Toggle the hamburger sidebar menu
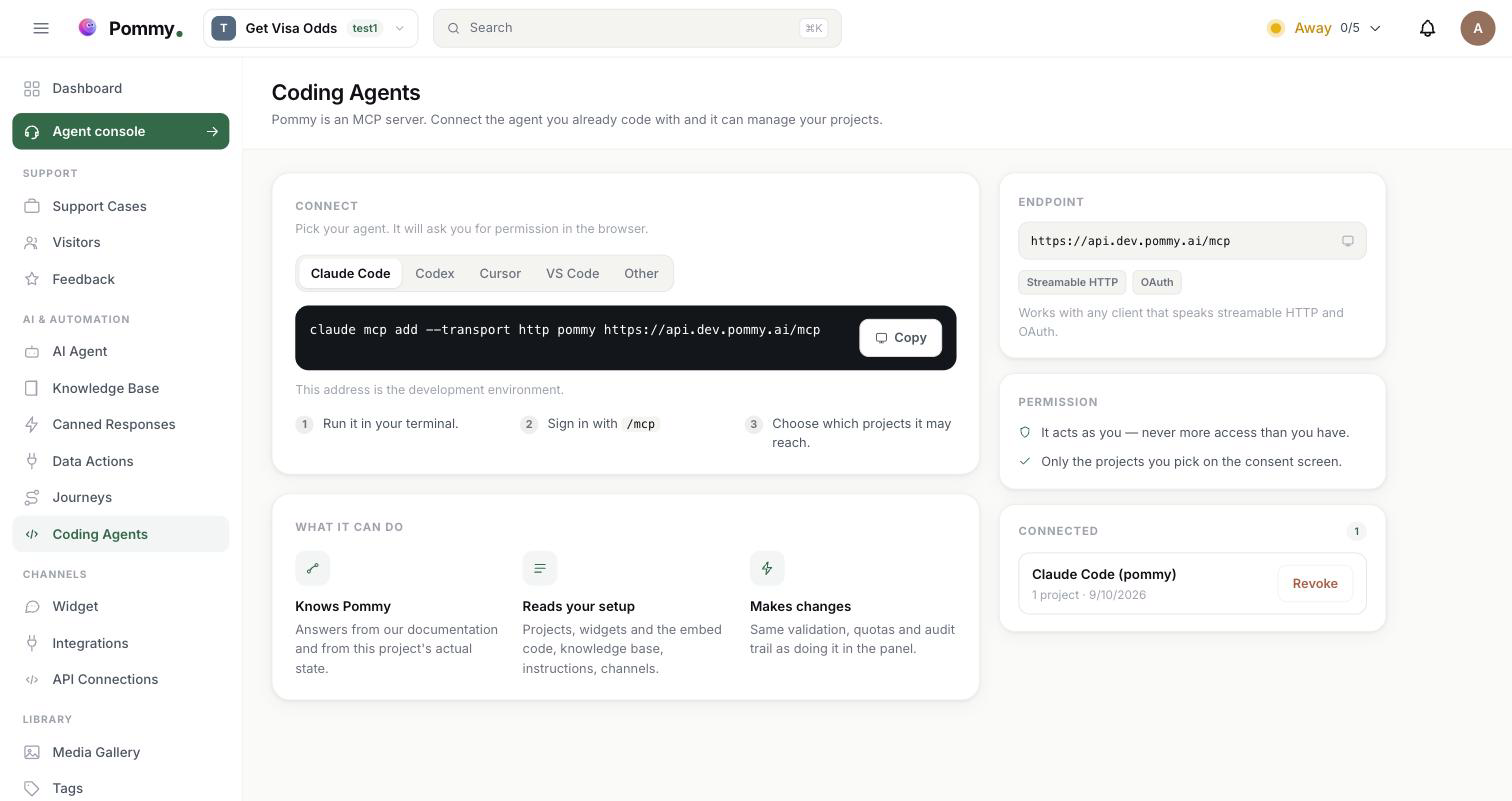 (41, 28)
